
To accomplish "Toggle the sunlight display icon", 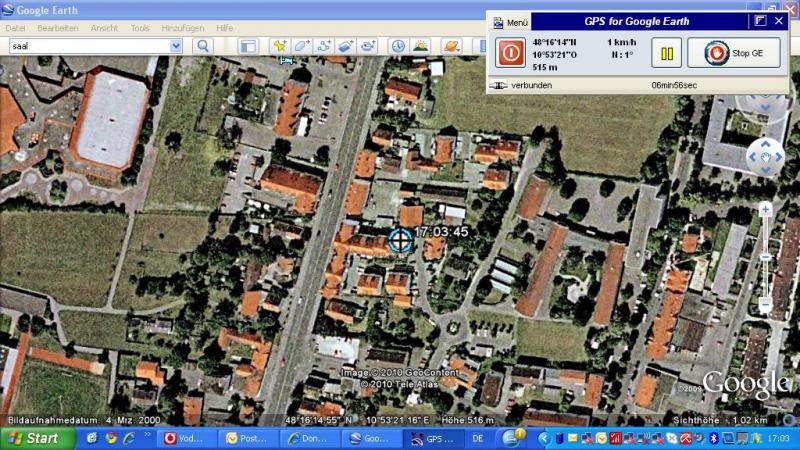I will [x=421, y=46].
